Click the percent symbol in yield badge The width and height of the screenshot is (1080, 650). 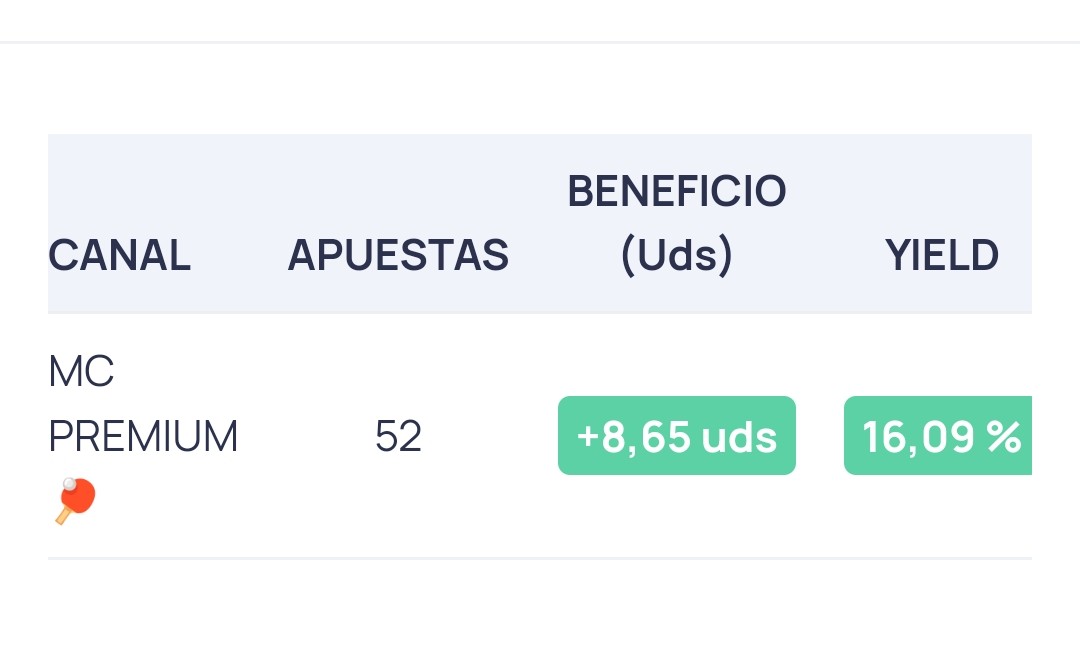[1004, 437]
